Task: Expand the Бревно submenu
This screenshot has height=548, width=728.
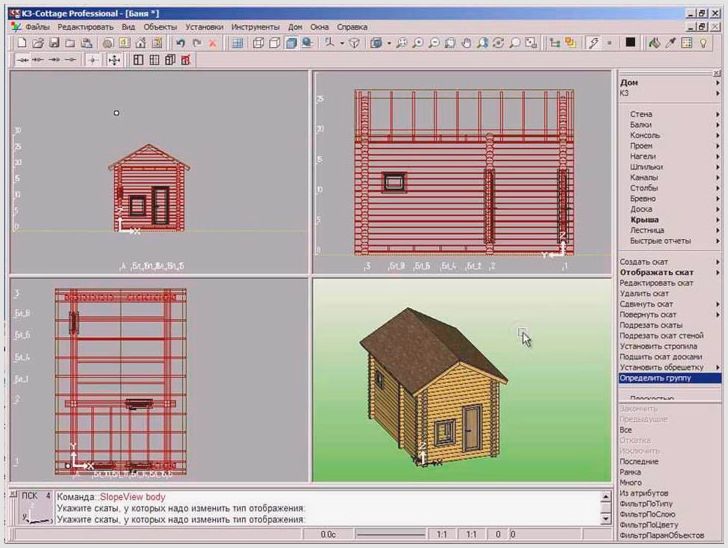Action: (670, 198)
